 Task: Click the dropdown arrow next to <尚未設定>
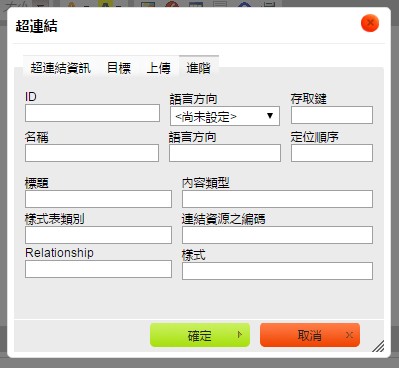pyautogui.click(x=270, y=116)
